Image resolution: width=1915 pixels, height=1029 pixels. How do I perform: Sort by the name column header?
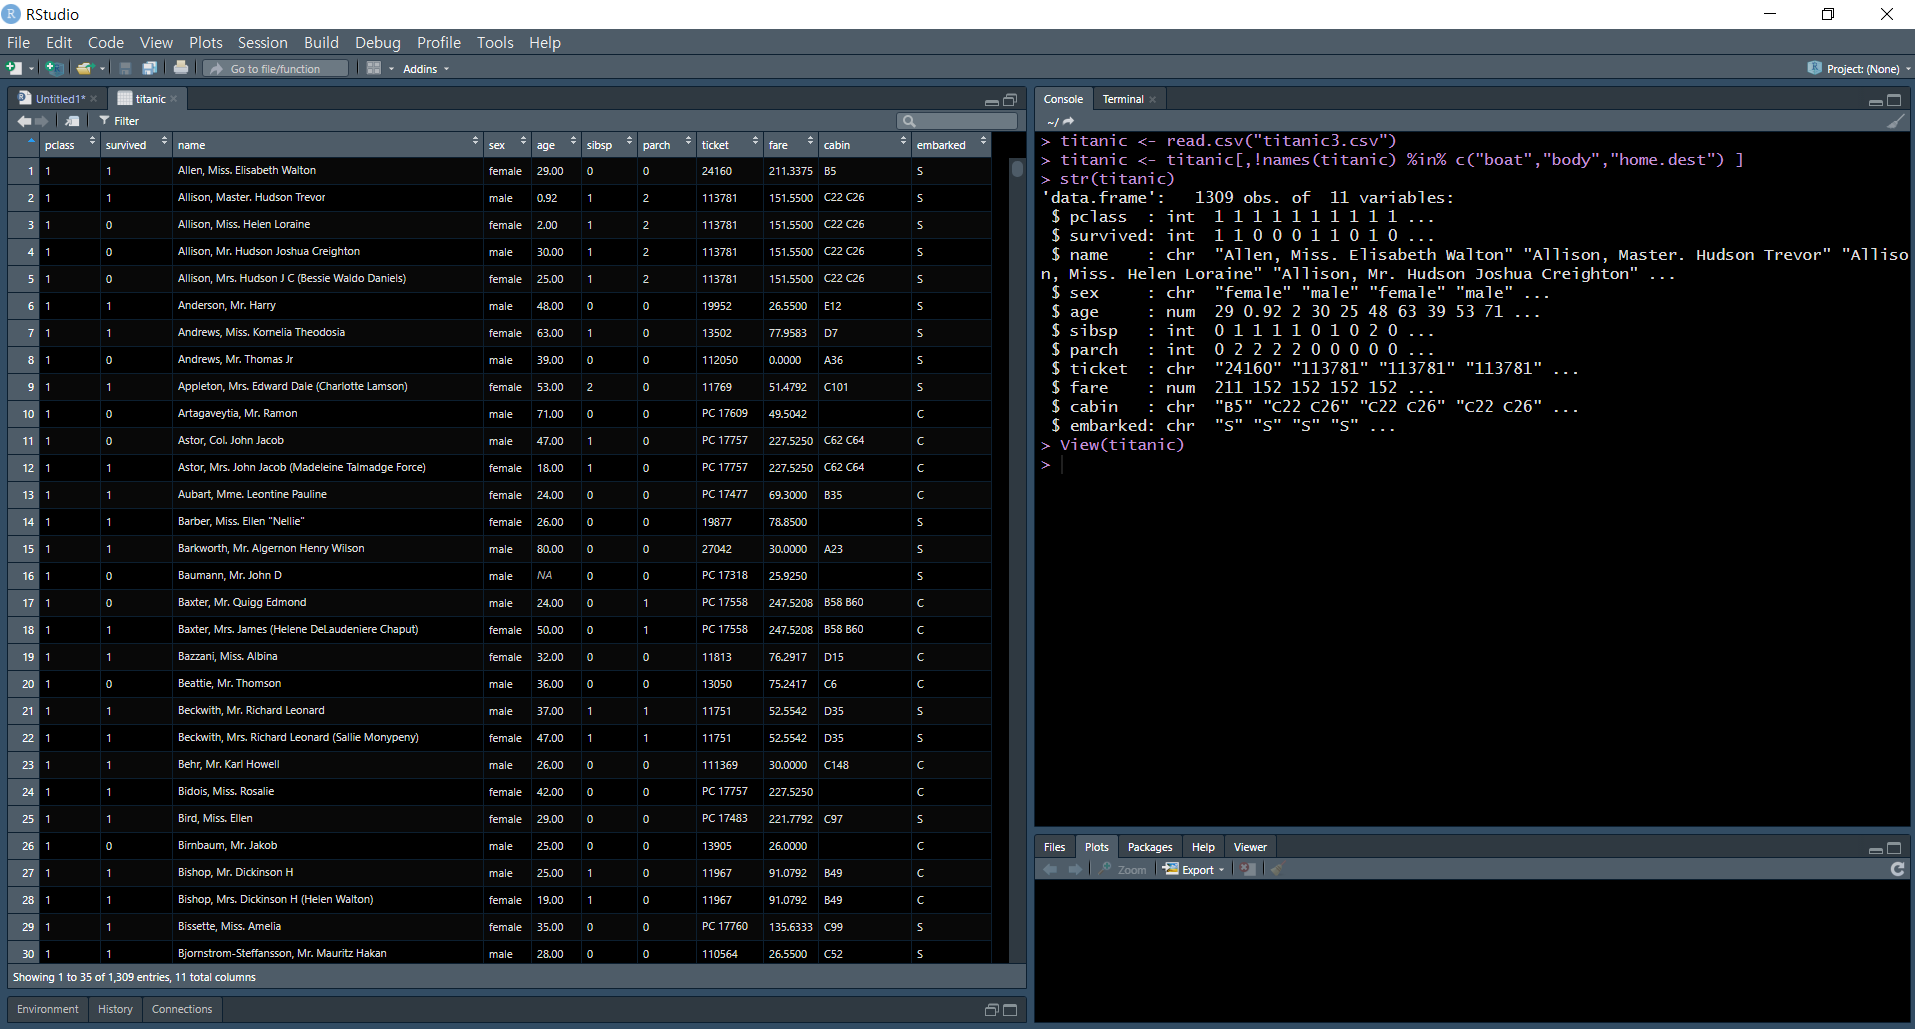pos(327,145)
